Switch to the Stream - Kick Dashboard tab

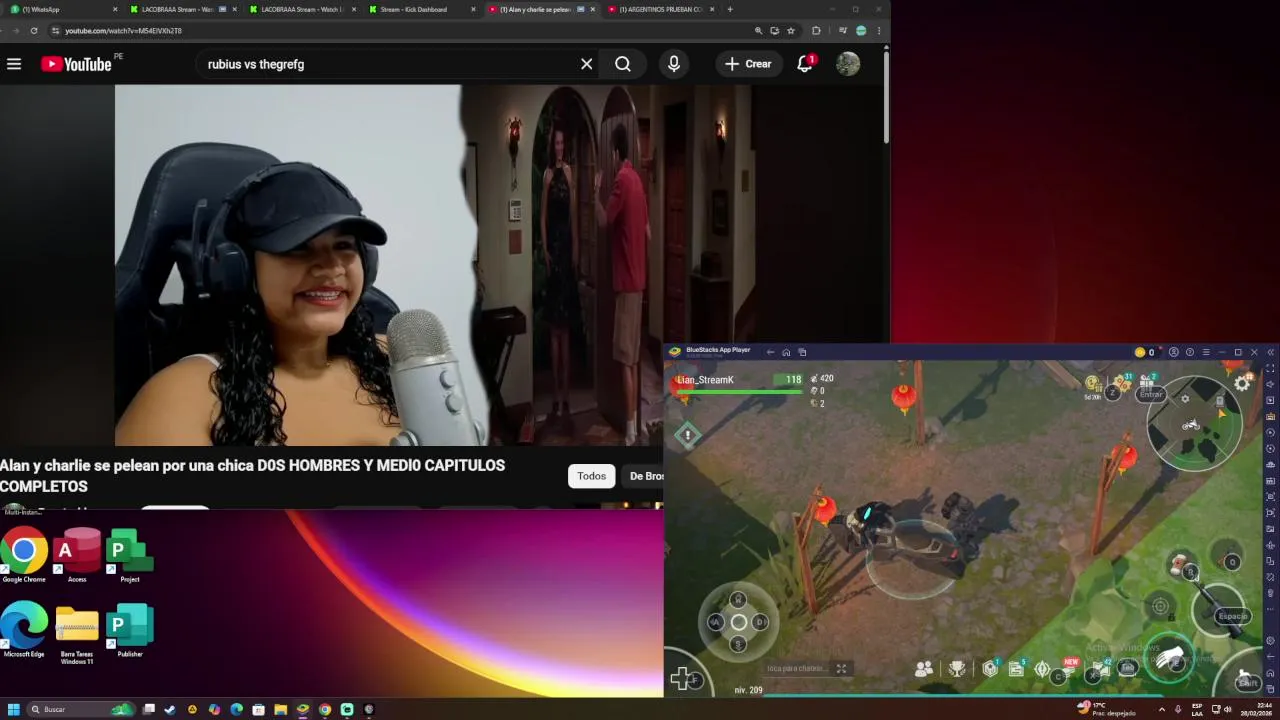[x=420, y=9]
